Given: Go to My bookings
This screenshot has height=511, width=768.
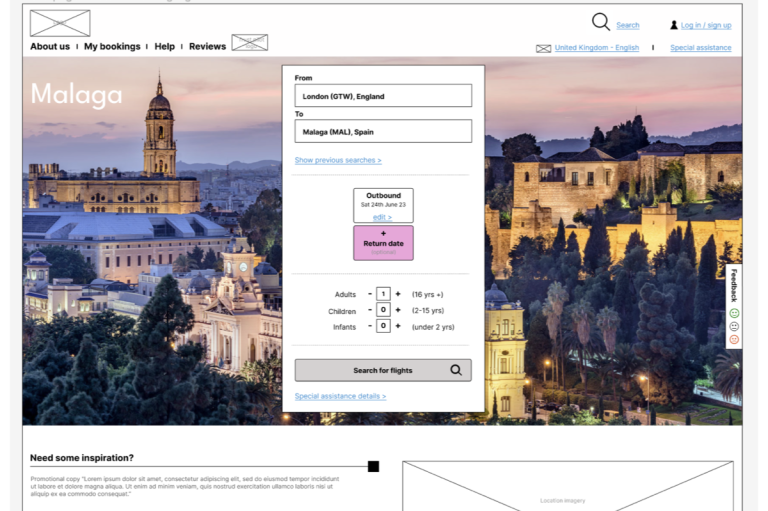Looking at the screenshot, I should click(112, 47).
